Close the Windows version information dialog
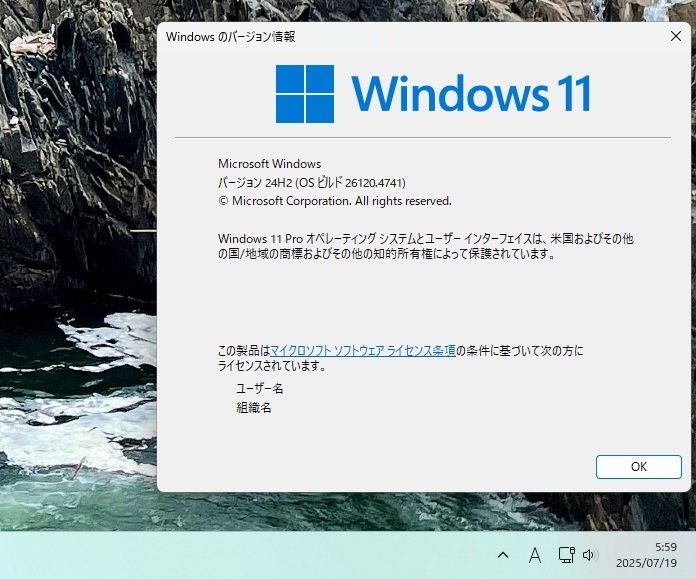Viewport: 696px width, 579px height. click(676, 36)
